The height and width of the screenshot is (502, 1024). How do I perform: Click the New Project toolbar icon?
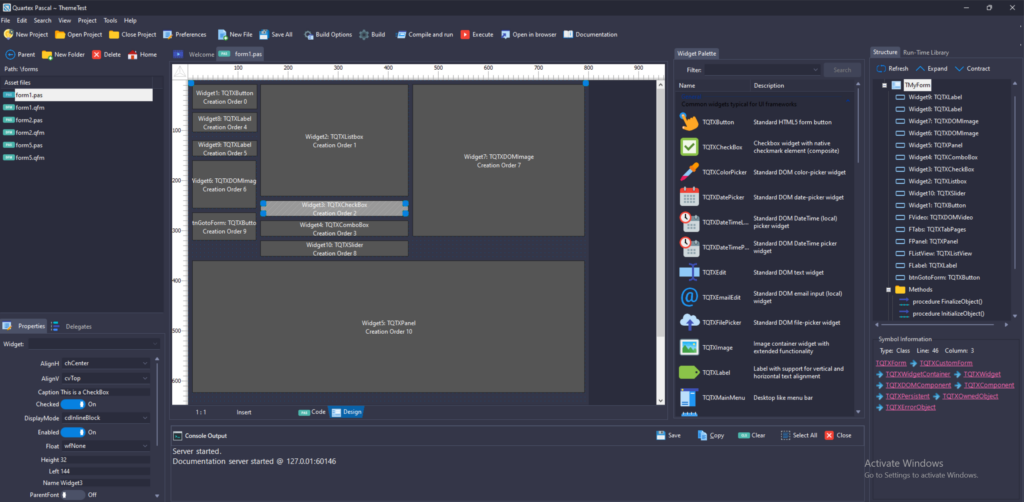8,34
